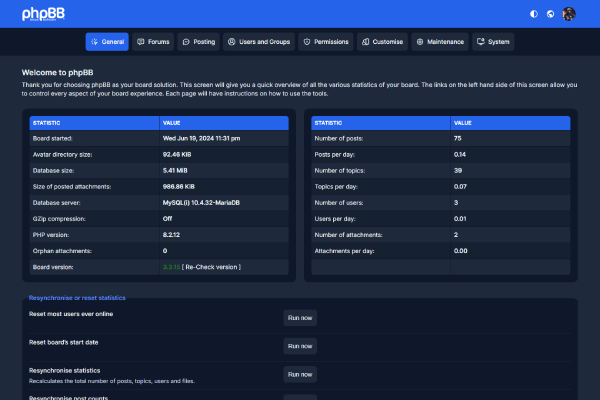Select 'Wed Jun 19, 2024 11:31 pm' value
This screenshot has width=600, height=400.
[201, 139]
